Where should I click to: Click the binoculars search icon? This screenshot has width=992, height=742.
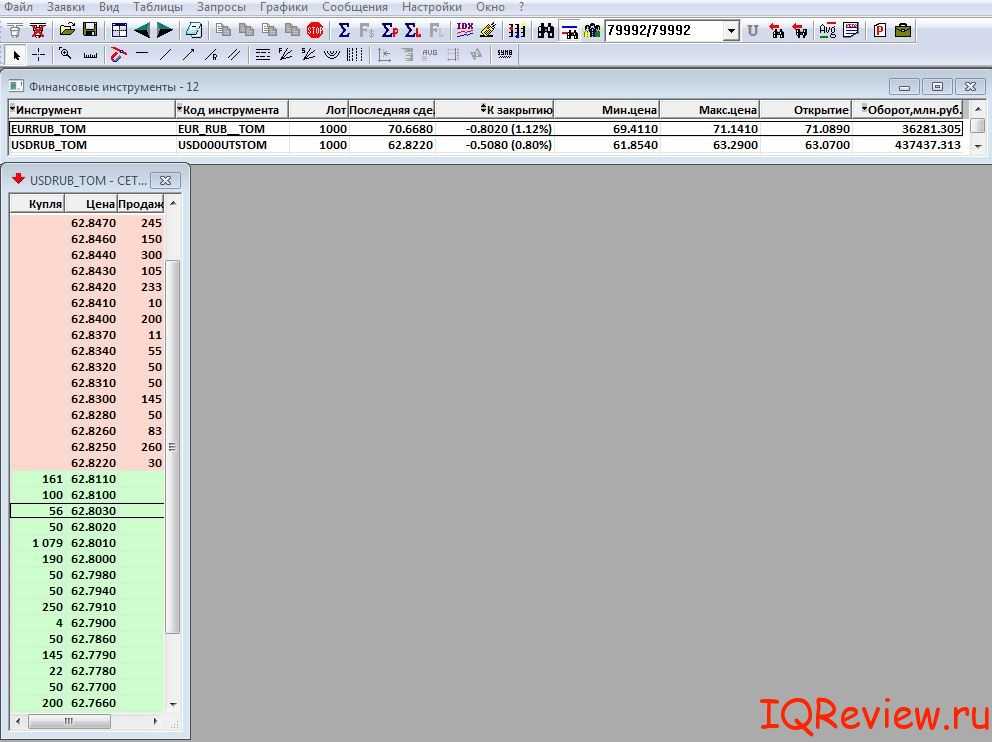pos(545,31)
